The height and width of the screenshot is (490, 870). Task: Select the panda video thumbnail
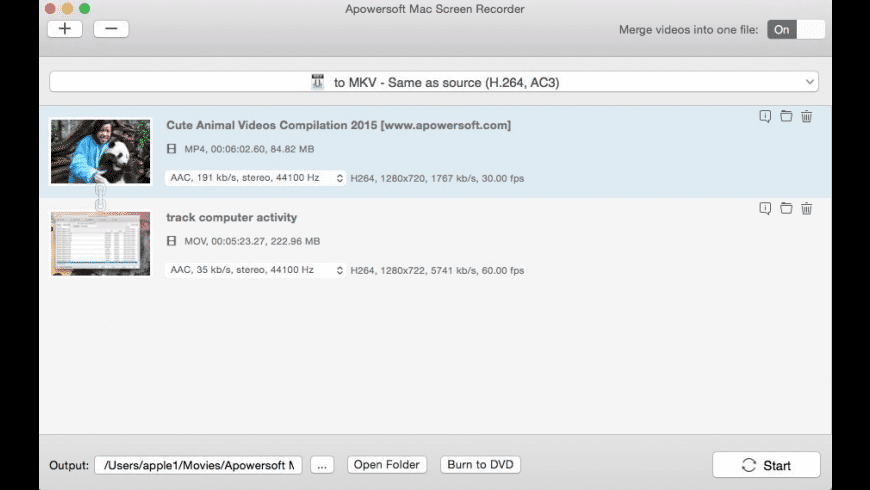[100, 151]
